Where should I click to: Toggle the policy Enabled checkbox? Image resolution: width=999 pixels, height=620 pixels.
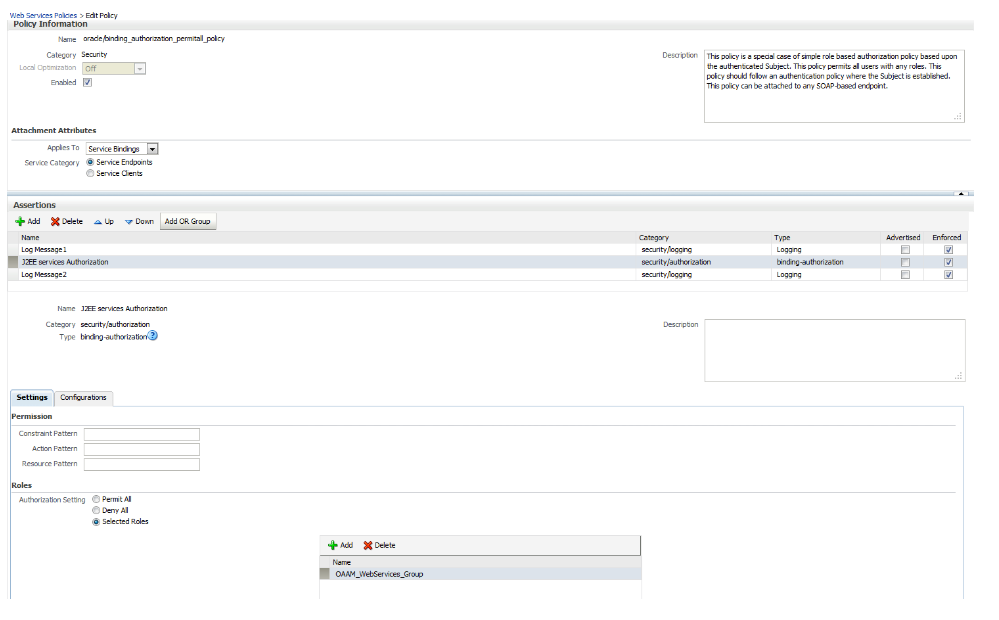(87, 83)
